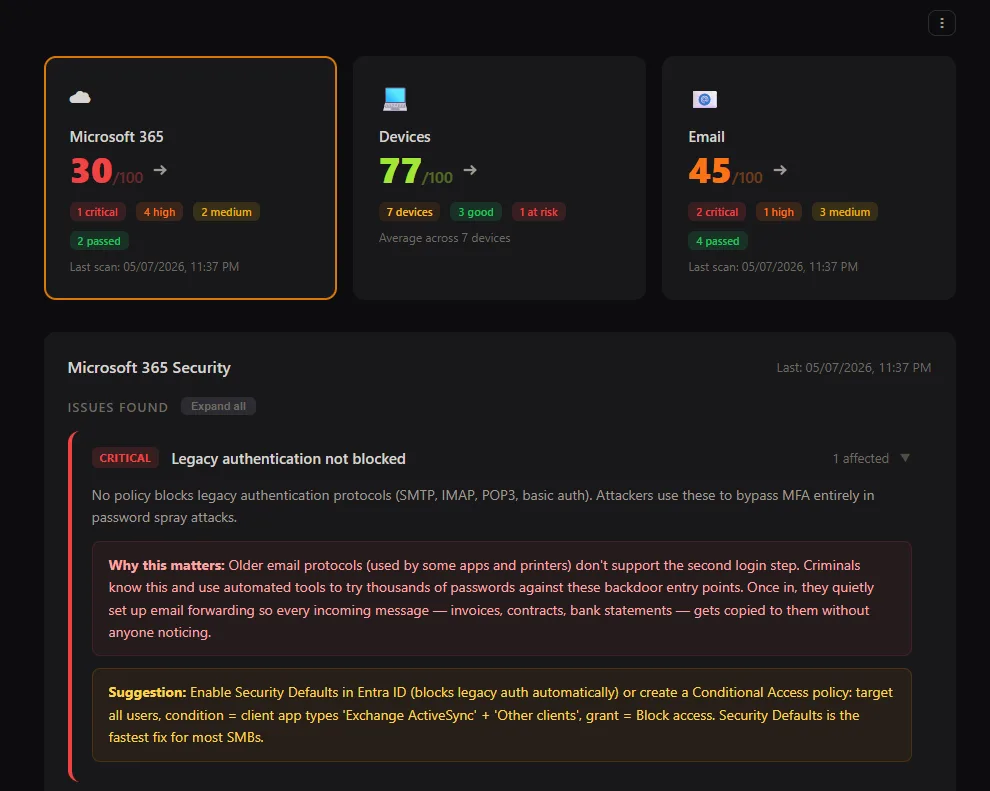
Task: Click the 1 at risk badge
Action: pos(539,212)
